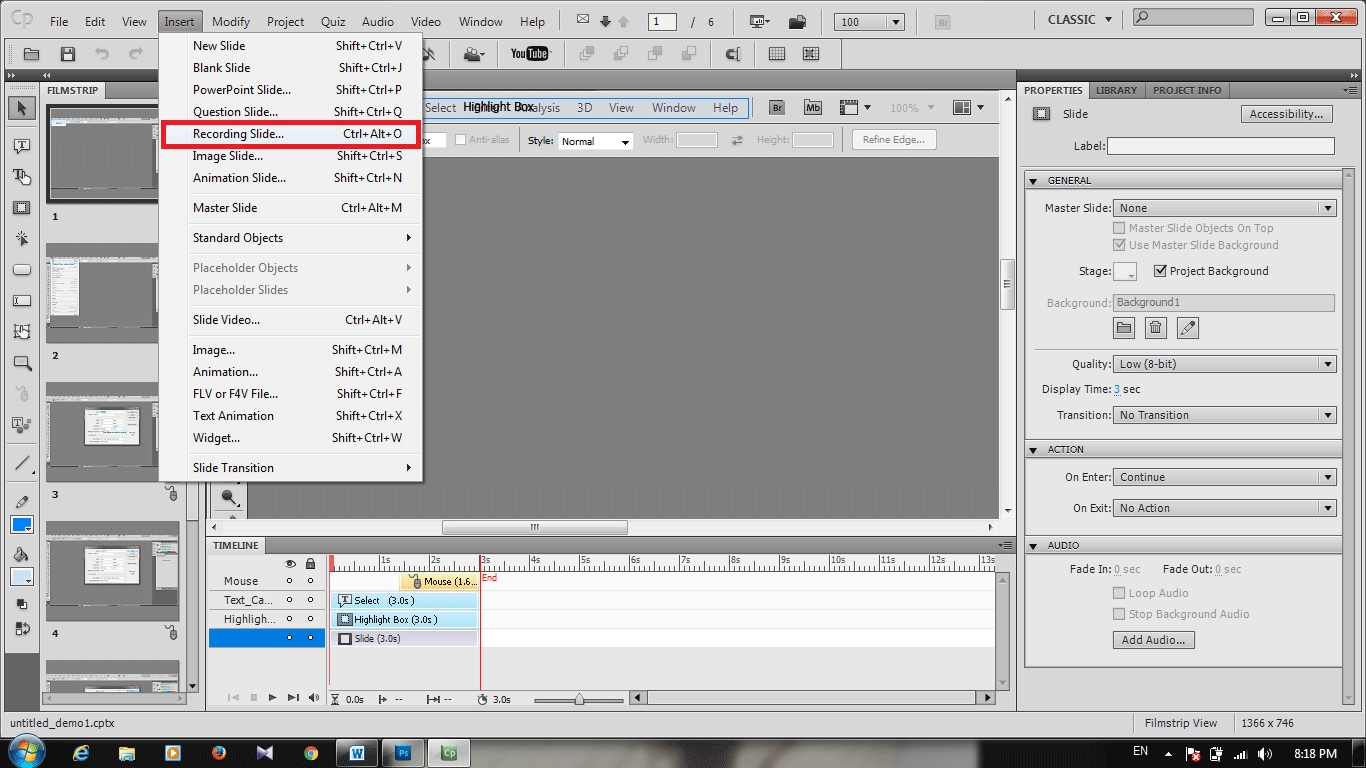Toggle visibility dot for Highlight Box timeline row
The width and height of the screenshot is (1366, 768).
[x=290, y=619]
